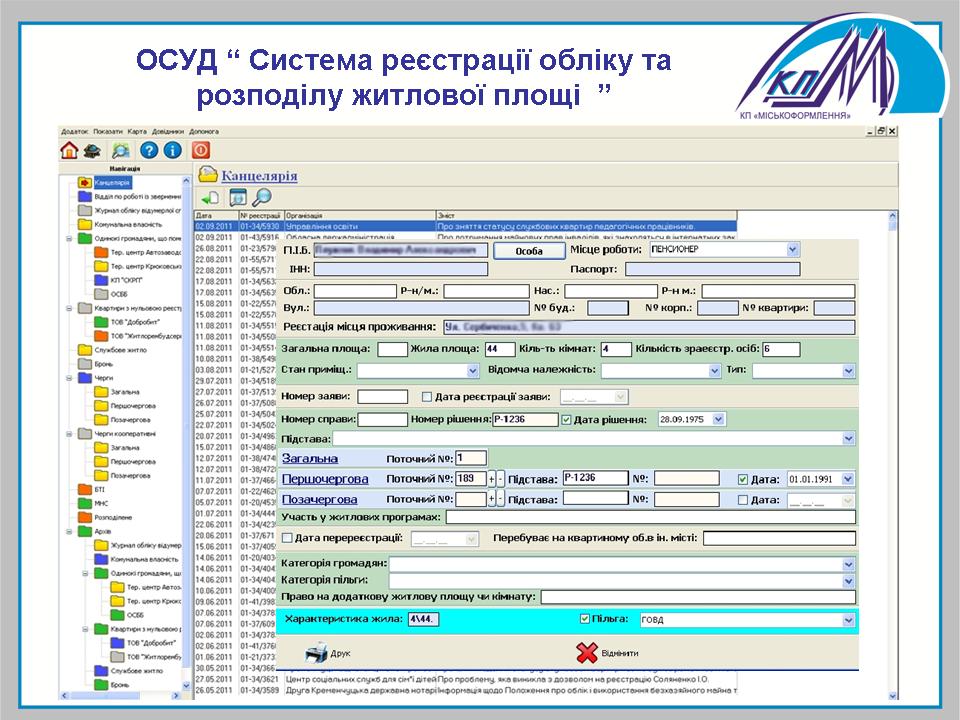Click the red X Відмінити icon
The width and height of the screenshot is (960, 720).
587,653
